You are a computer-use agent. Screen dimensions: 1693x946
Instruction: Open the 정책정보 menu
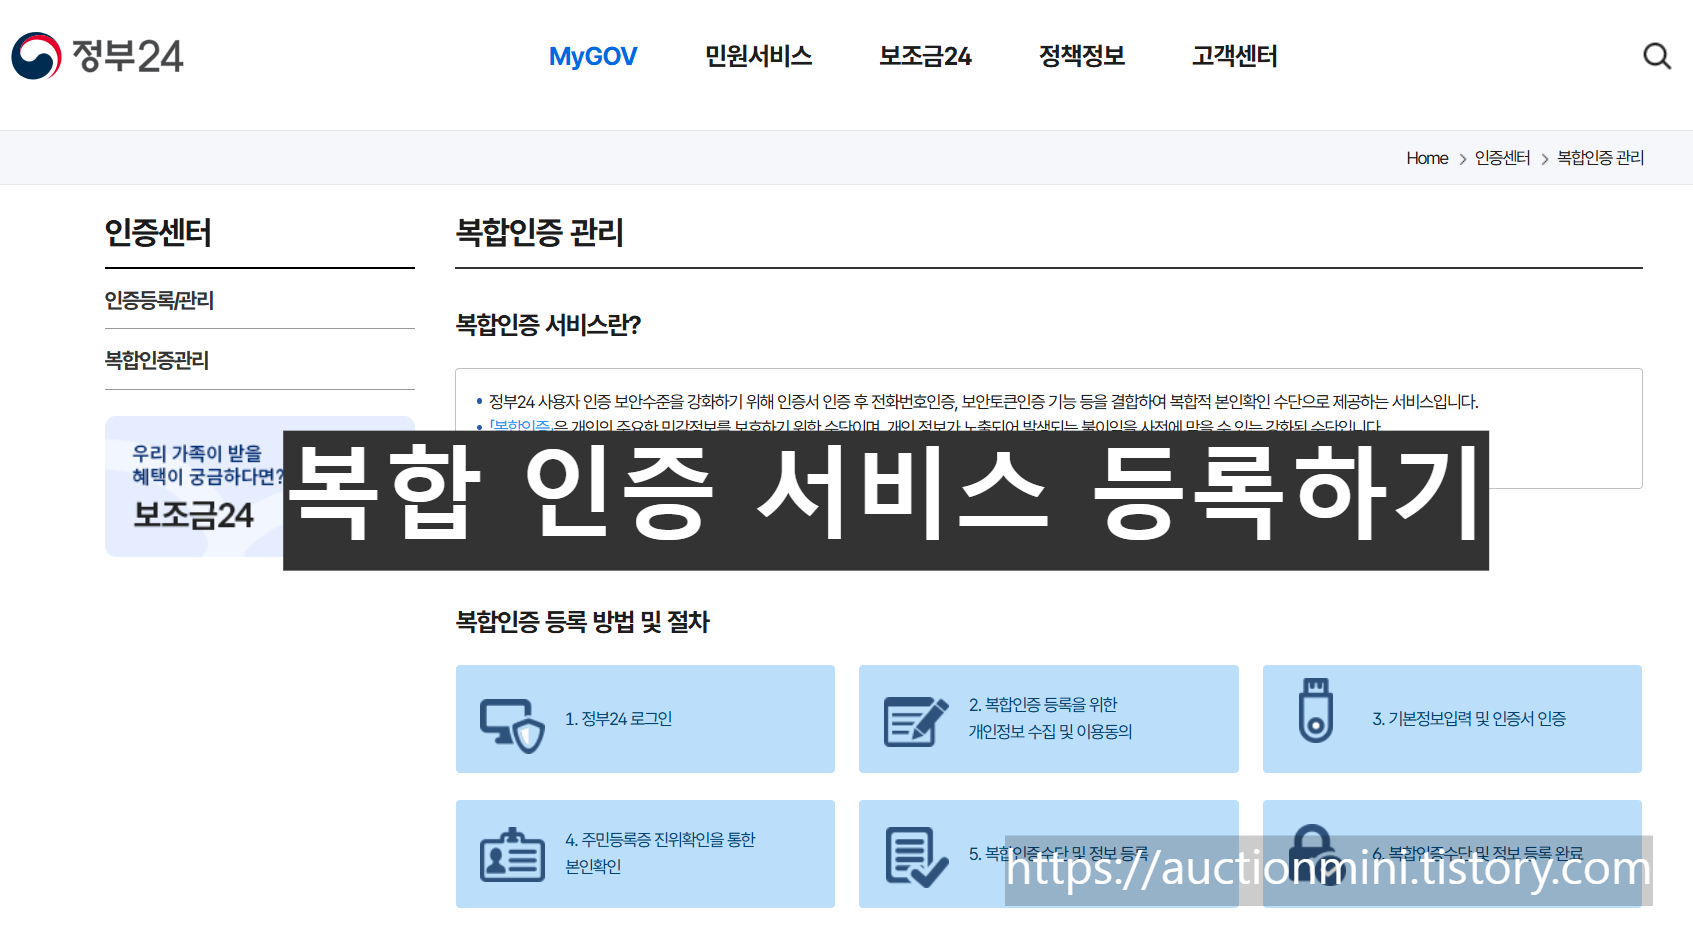1082,56
